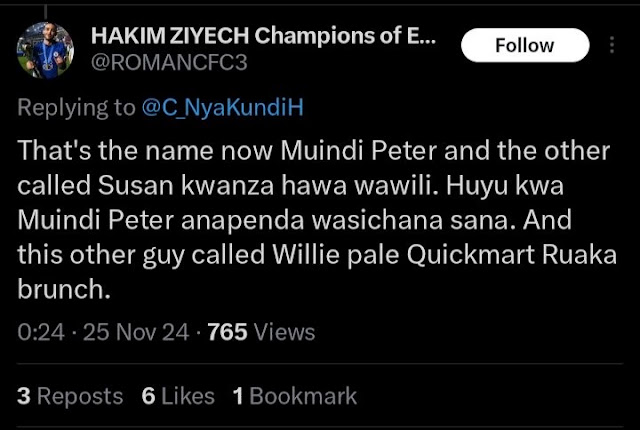Image resolution: width=640 pixels, height=430 pixels.
Task: Click the truncated 'Champions of E...' name text
Action: pos(346,36)
